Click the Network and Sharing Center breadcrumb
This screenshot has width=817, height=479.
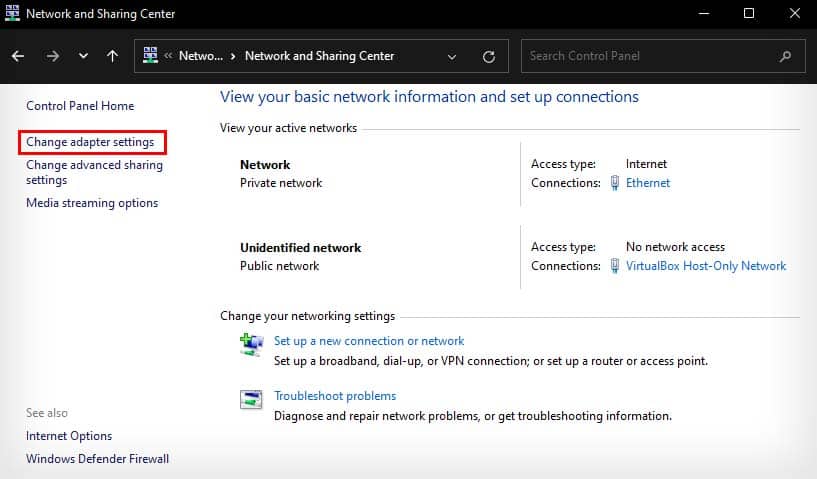click(319, 56)
